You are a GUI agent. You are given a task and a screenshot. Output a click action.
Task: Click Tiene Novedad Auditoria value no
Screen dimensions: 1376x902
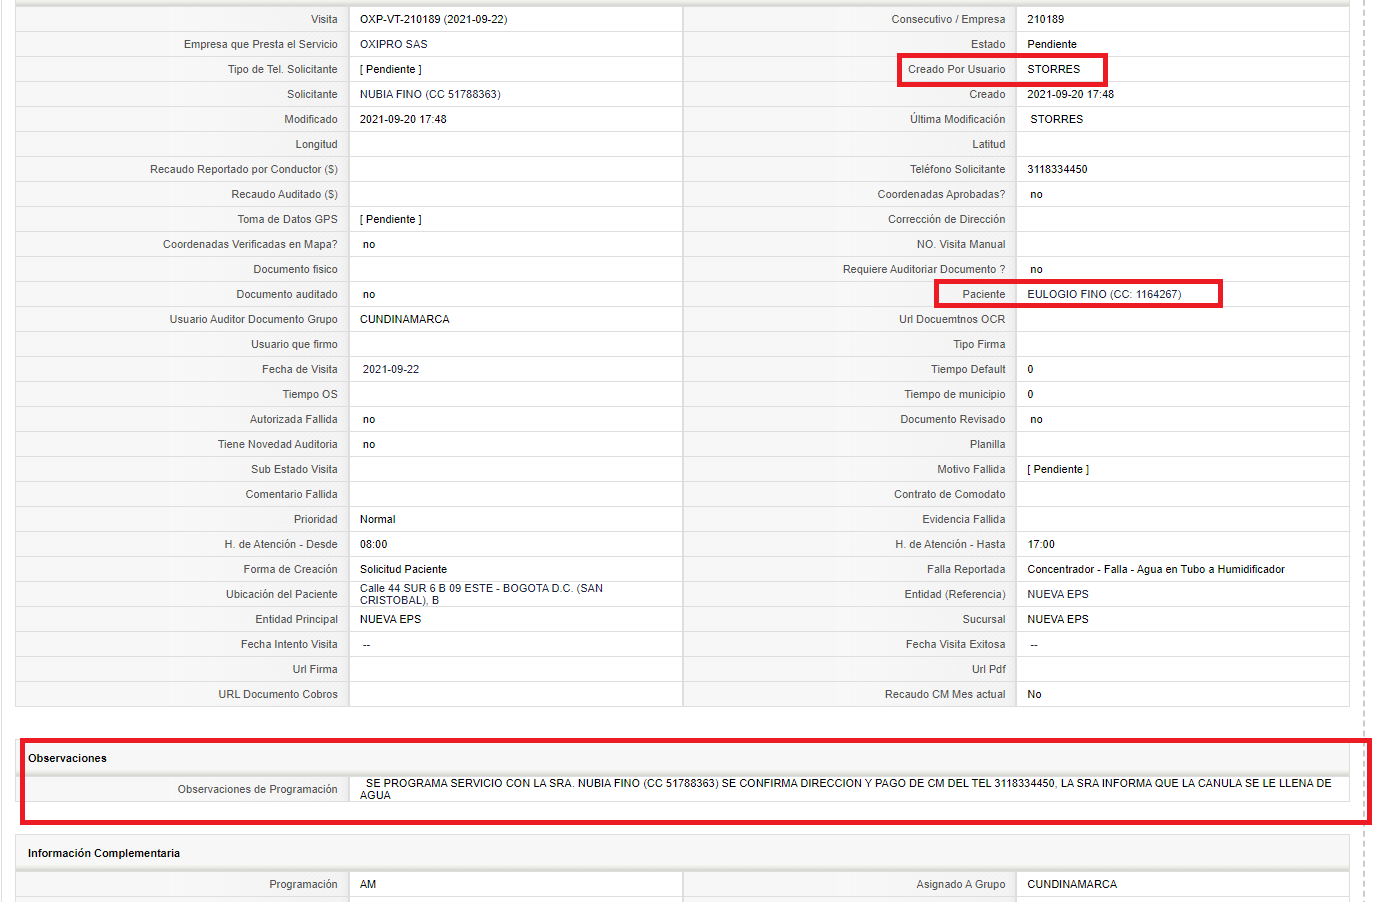[369, 444]
